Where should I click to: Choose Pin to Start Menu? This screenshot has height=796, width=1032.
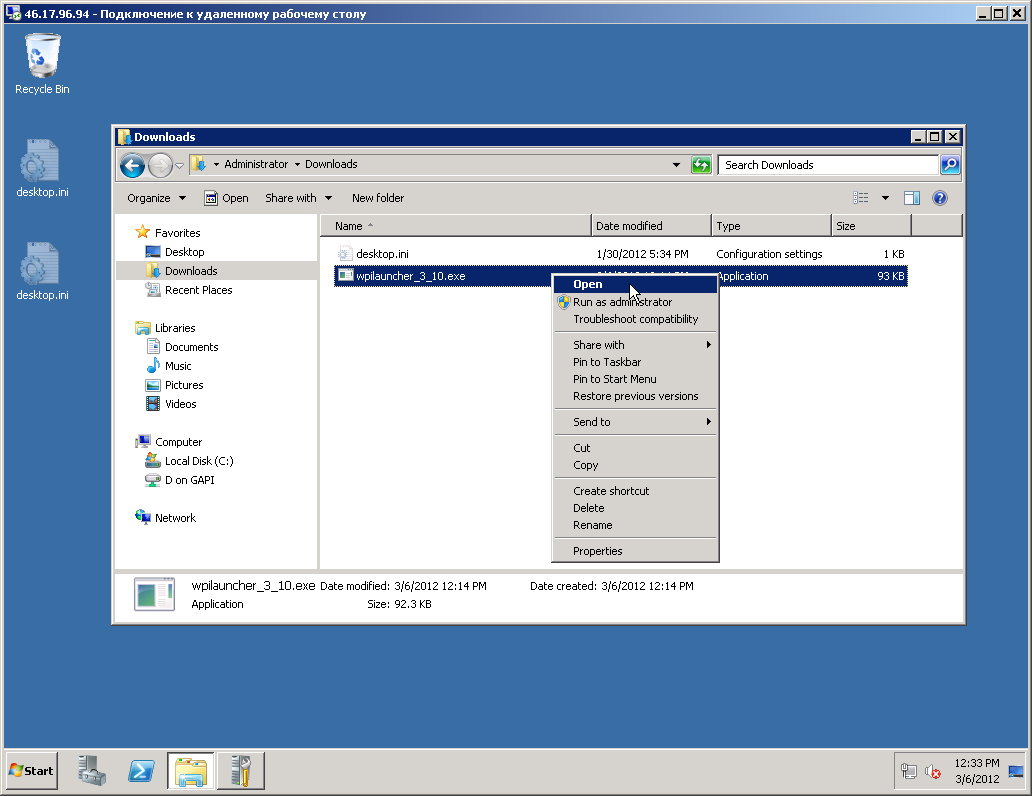click(x=635, y=379)
